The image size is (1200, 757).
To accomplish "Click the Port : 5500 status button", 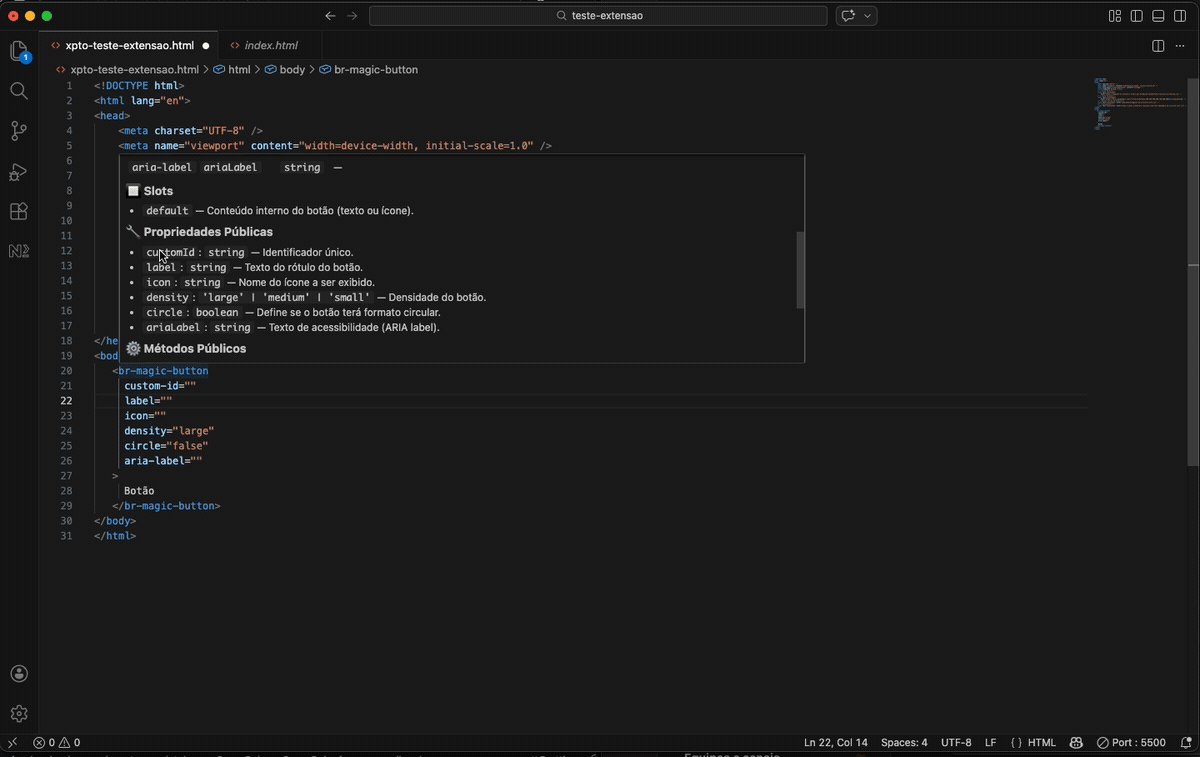I will click(x=1131, y=743).
